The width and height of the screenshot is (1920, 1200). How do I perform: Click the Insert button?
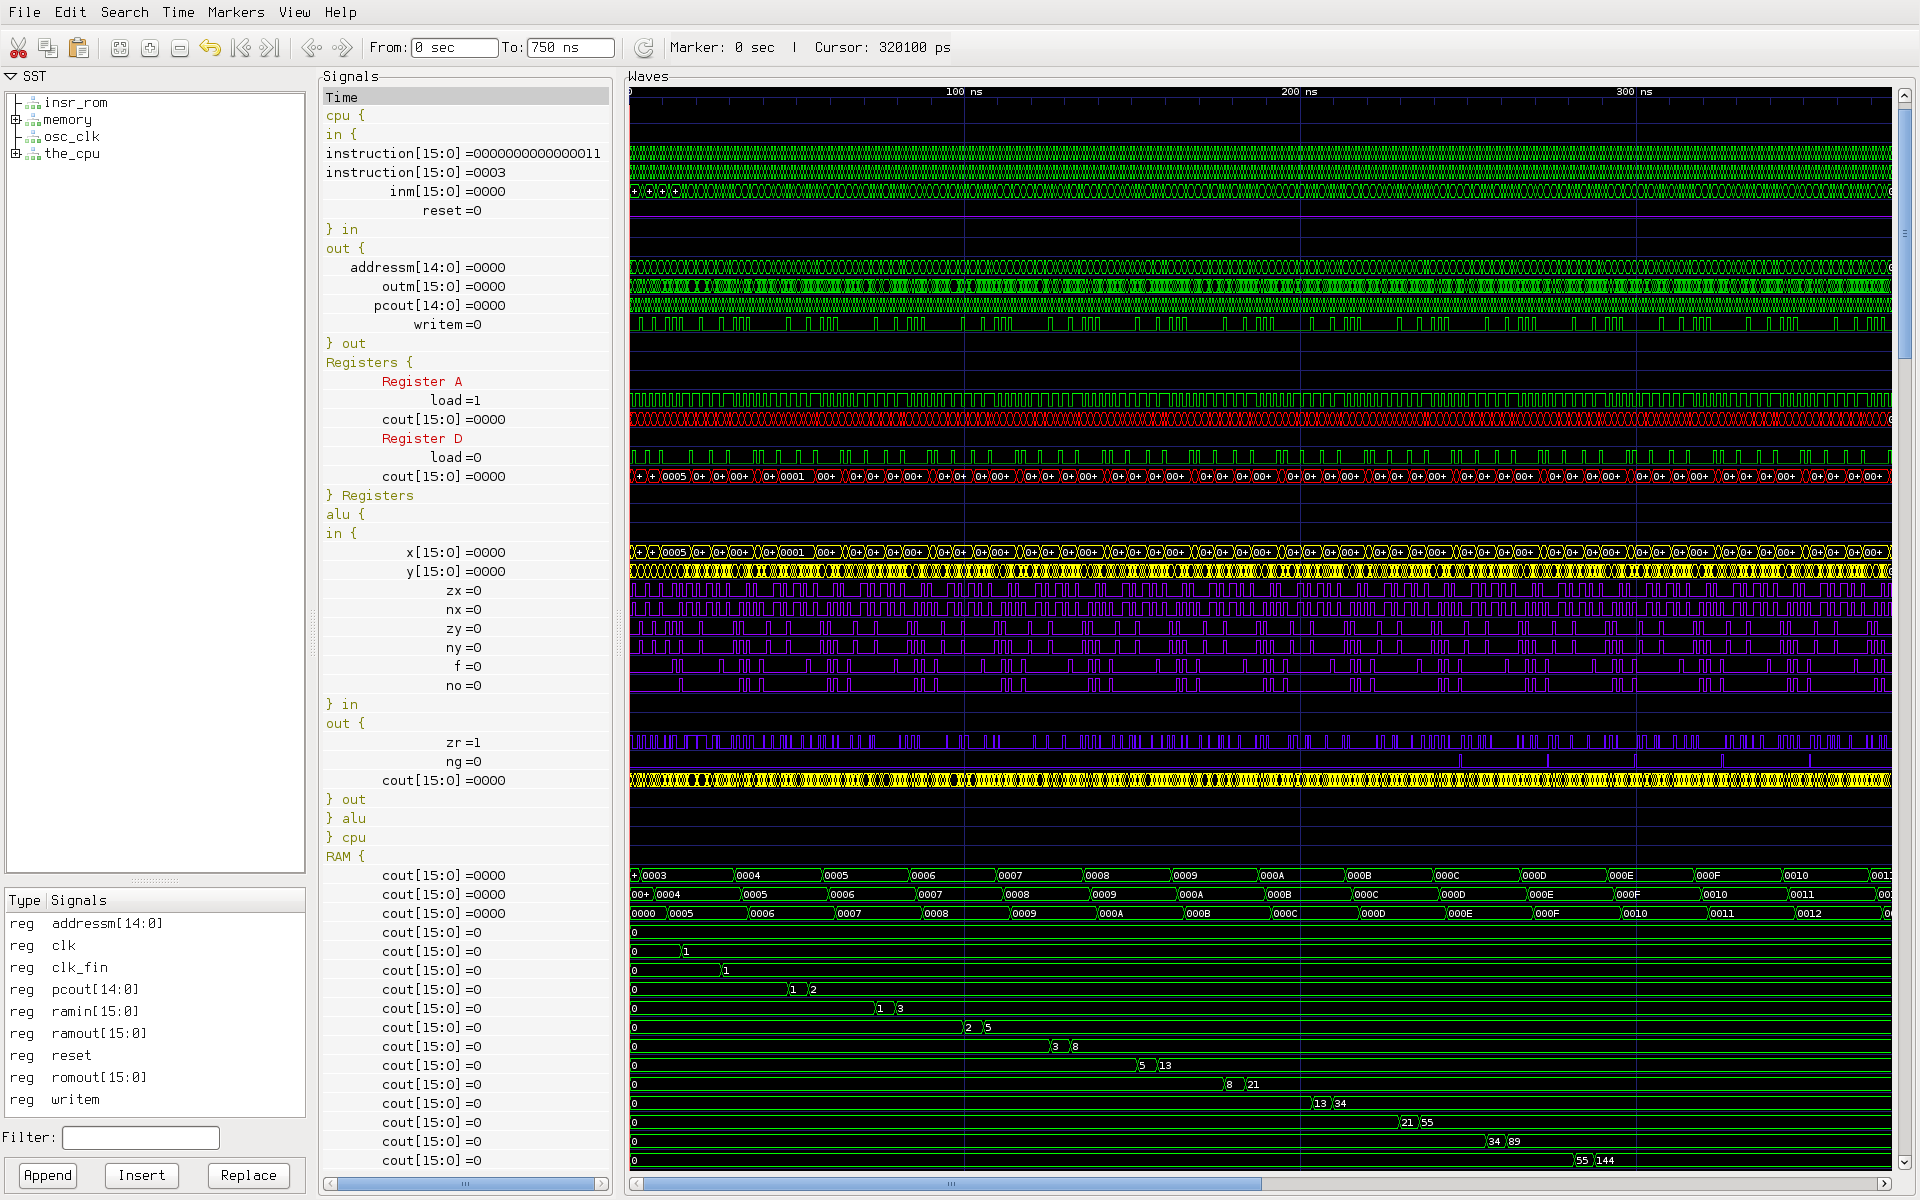pos(141,1175)
